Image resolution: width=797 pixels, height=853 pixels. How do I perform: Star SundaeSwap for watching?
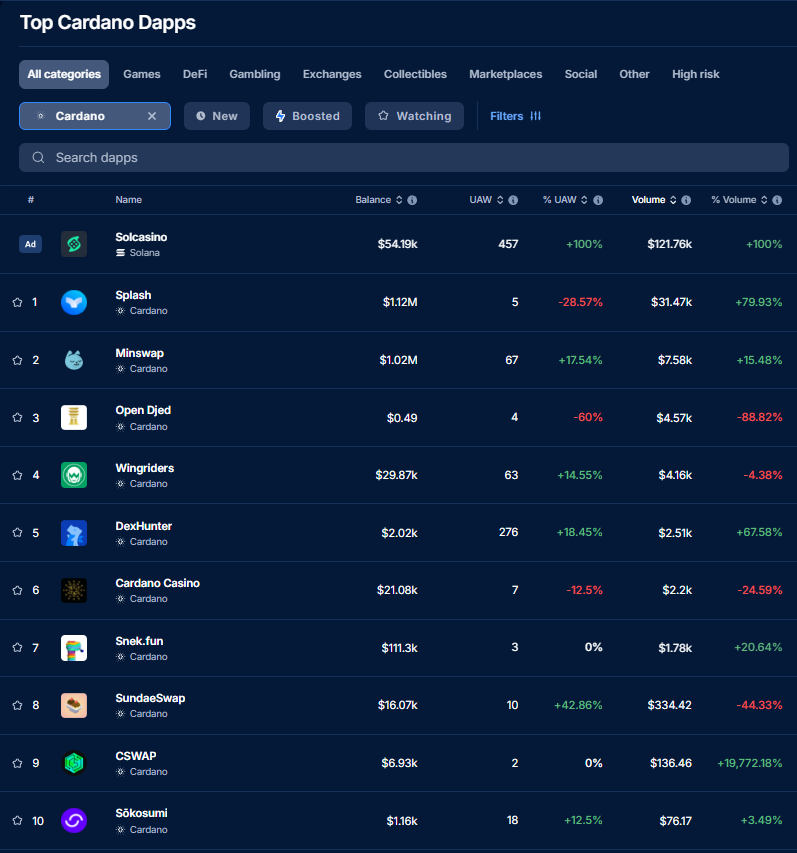pyautogui.click(x=17, y=705)
